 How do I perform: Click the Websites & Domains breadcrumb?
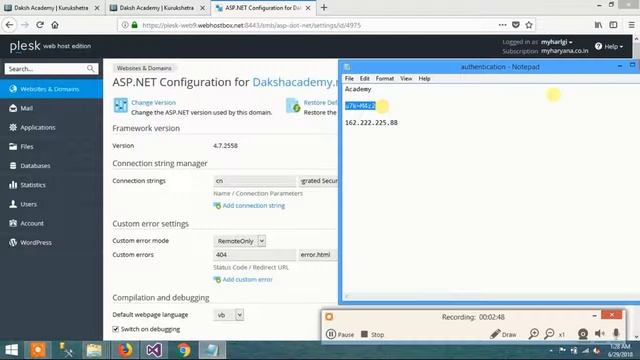144,68
